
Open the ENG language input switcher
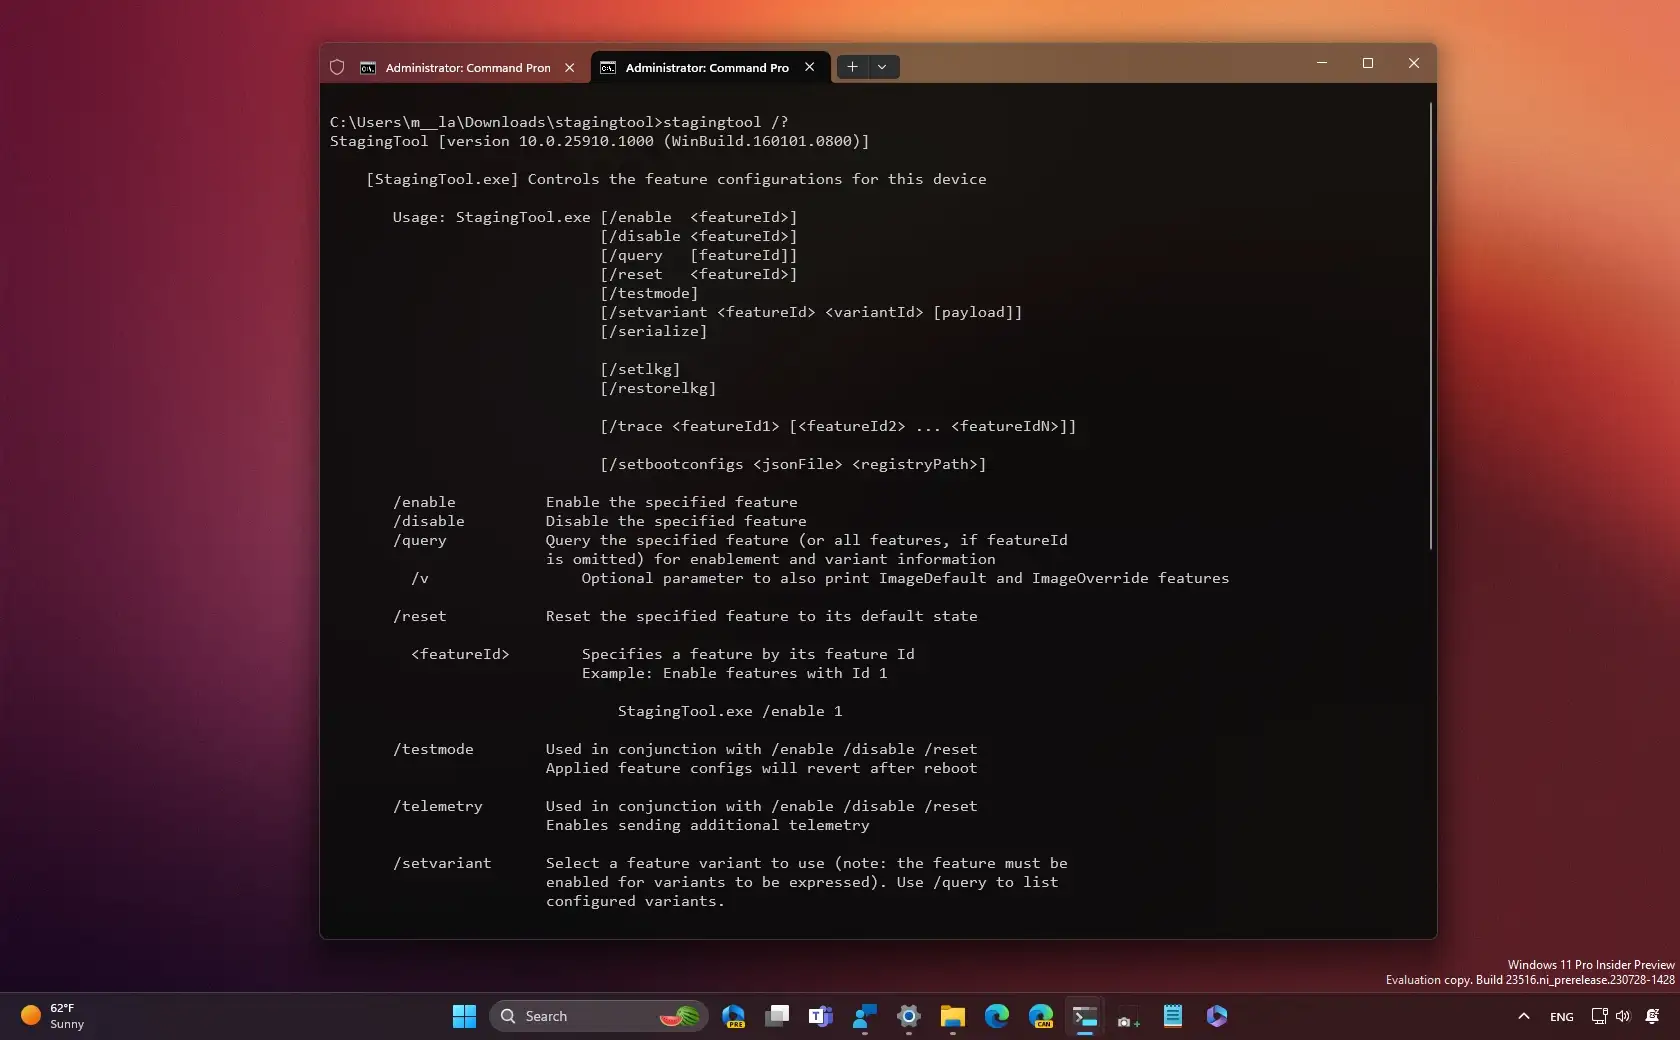coord(1561,1016)
